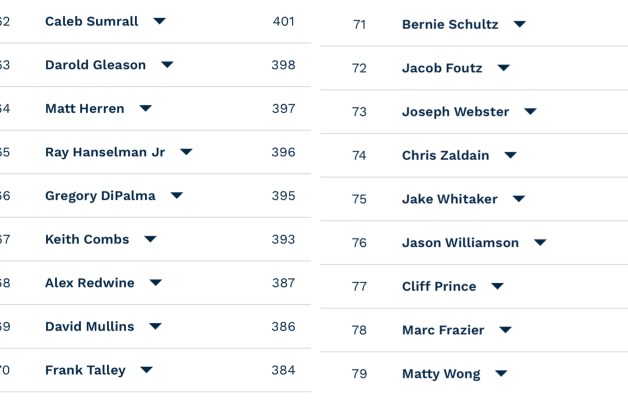Expand Keith Combs' dropdown arrow
The height and width of the screenshot is (400, 628).
click(150, 240)
